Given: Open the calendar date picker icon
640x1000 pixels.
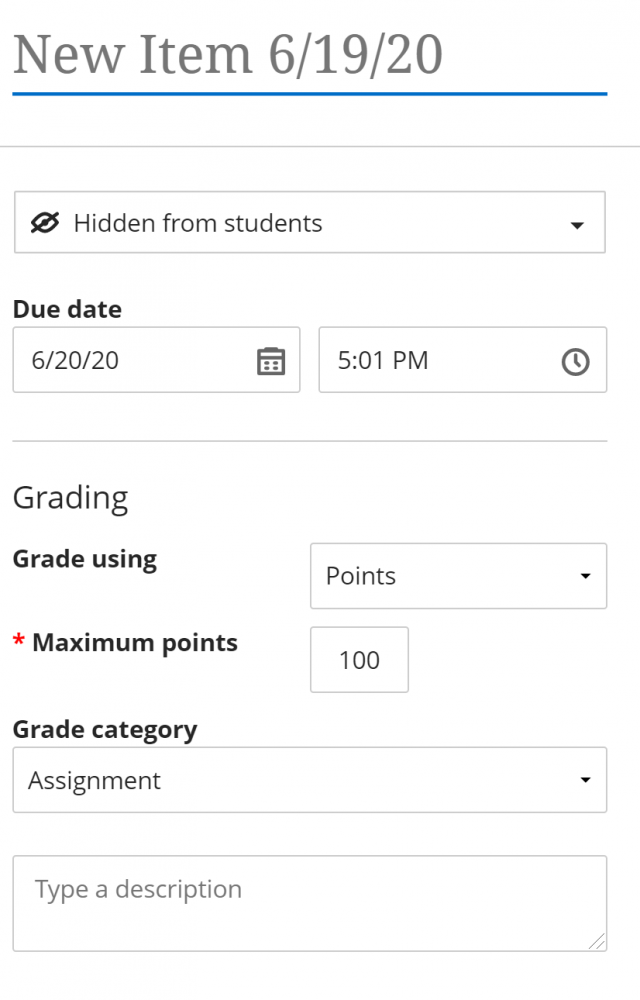Looking at the screenshot, I should coord(271,361).
